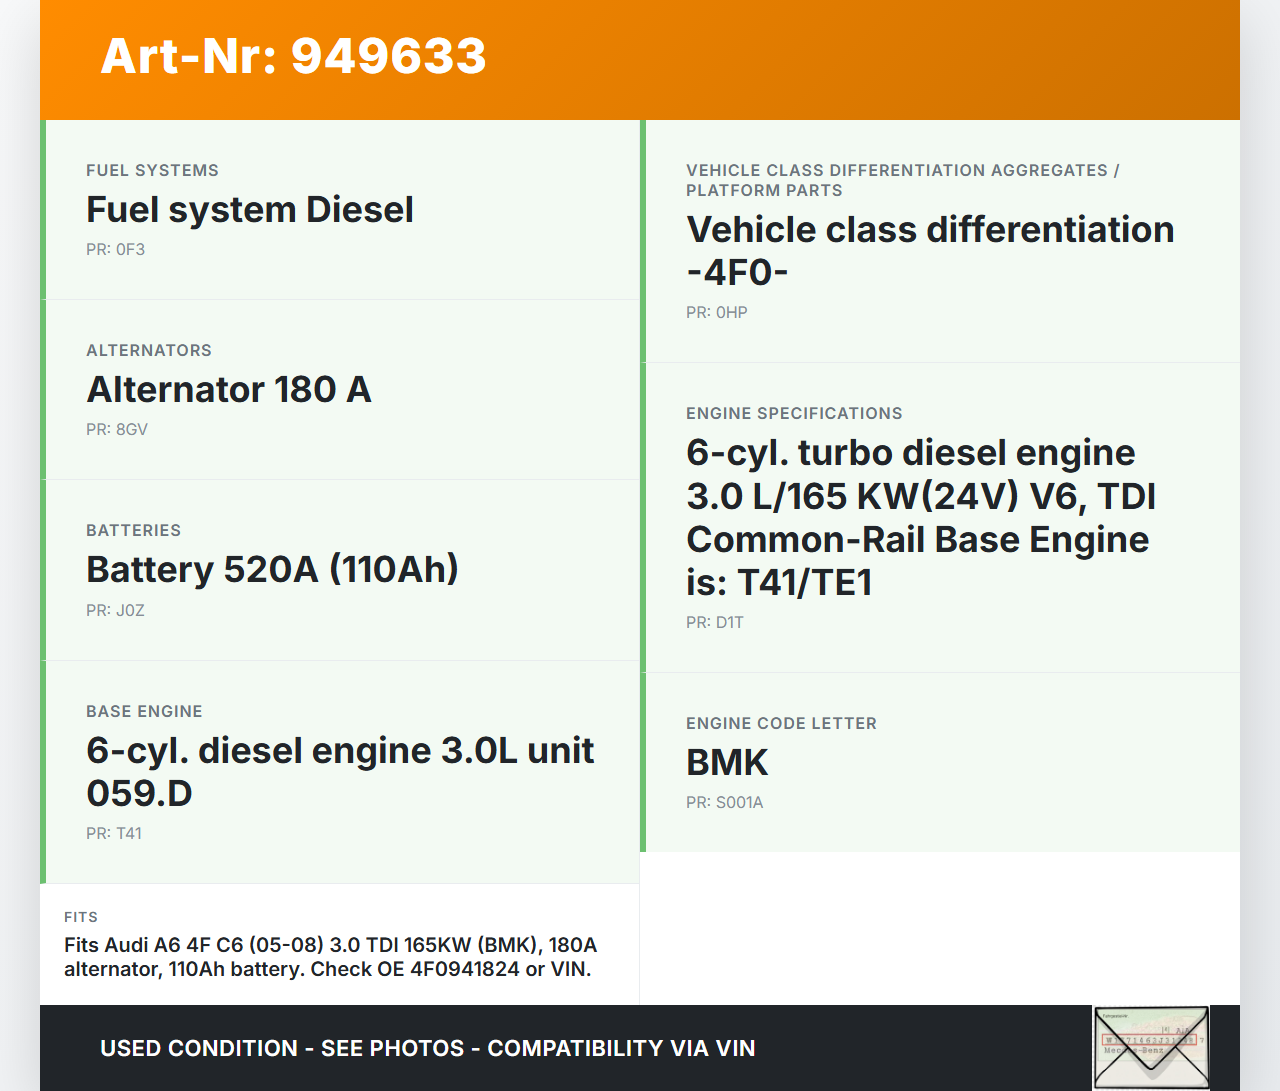Click the Used Condition footer banner text
Viewport: 1280px width, 1091px height.
[427, 1048]
